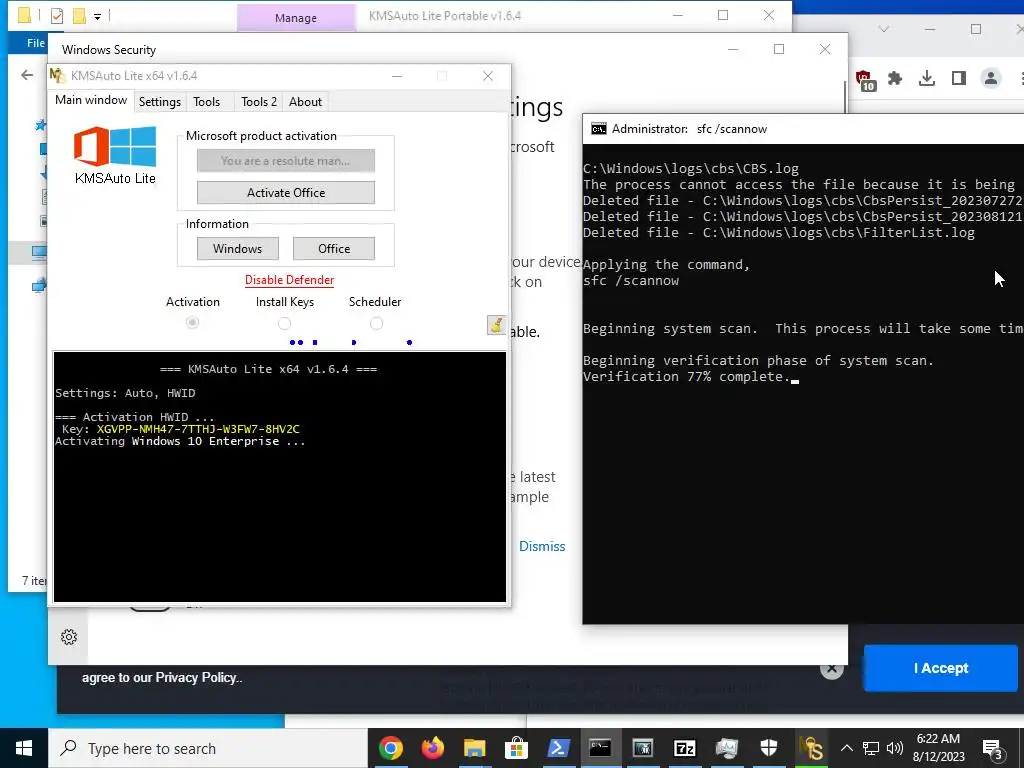Open Firefox from the taskbar
The image size is (1024, 768).
point(432,748)
